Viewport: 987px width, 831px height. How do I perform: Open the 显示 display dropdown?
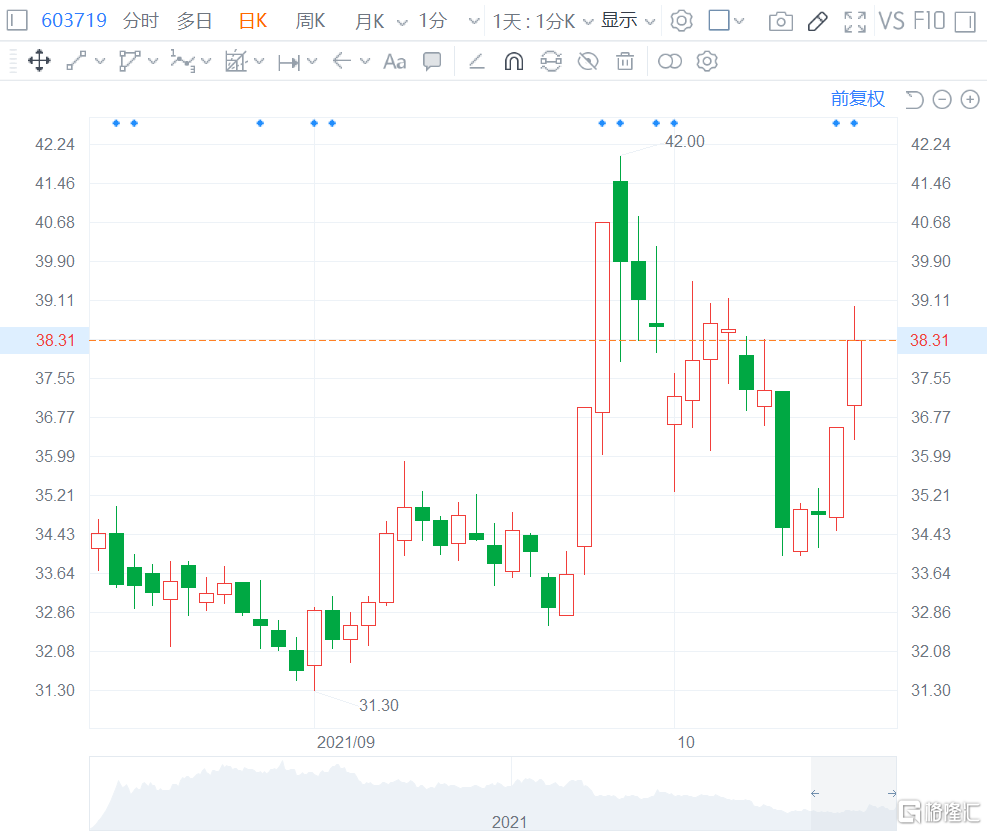(x=628, y=21)
